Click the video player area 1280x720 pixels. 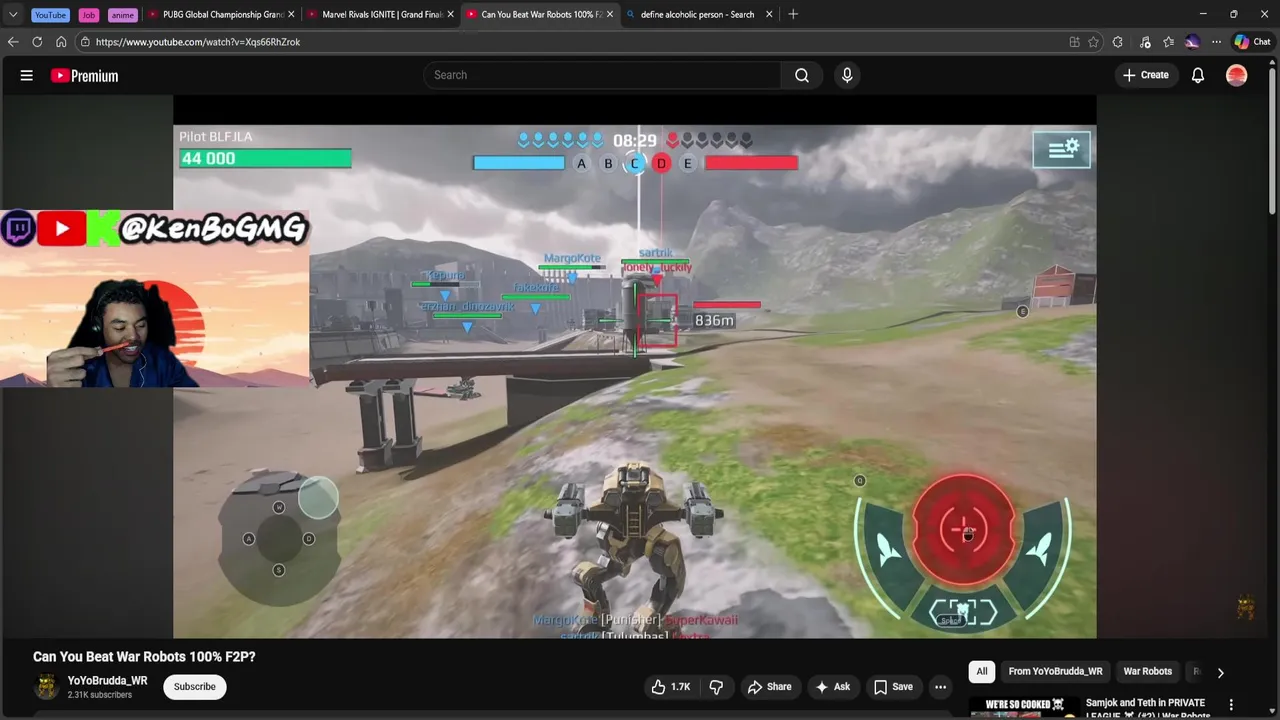[x=634, y=367]
